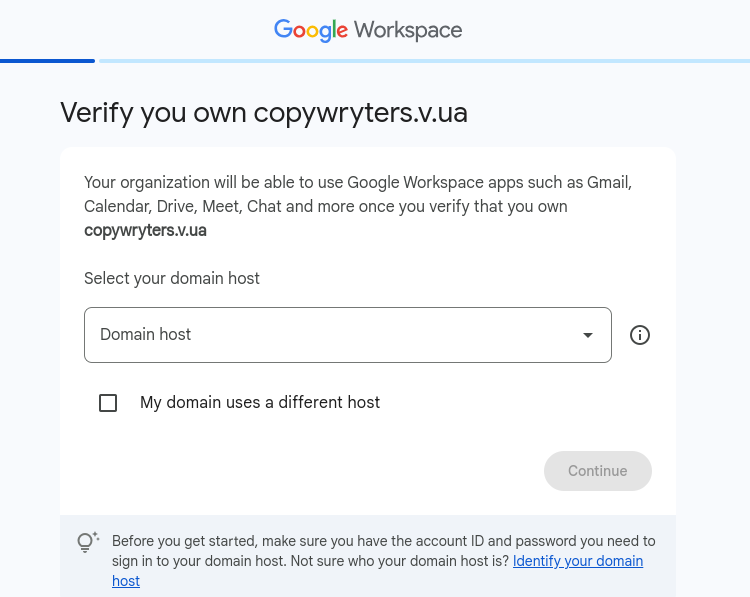Image resolution: width=750 pixels, height=597 pixels.
Task: Click the dropdown arrow in Domain host field
Action: tap(588, 335)
